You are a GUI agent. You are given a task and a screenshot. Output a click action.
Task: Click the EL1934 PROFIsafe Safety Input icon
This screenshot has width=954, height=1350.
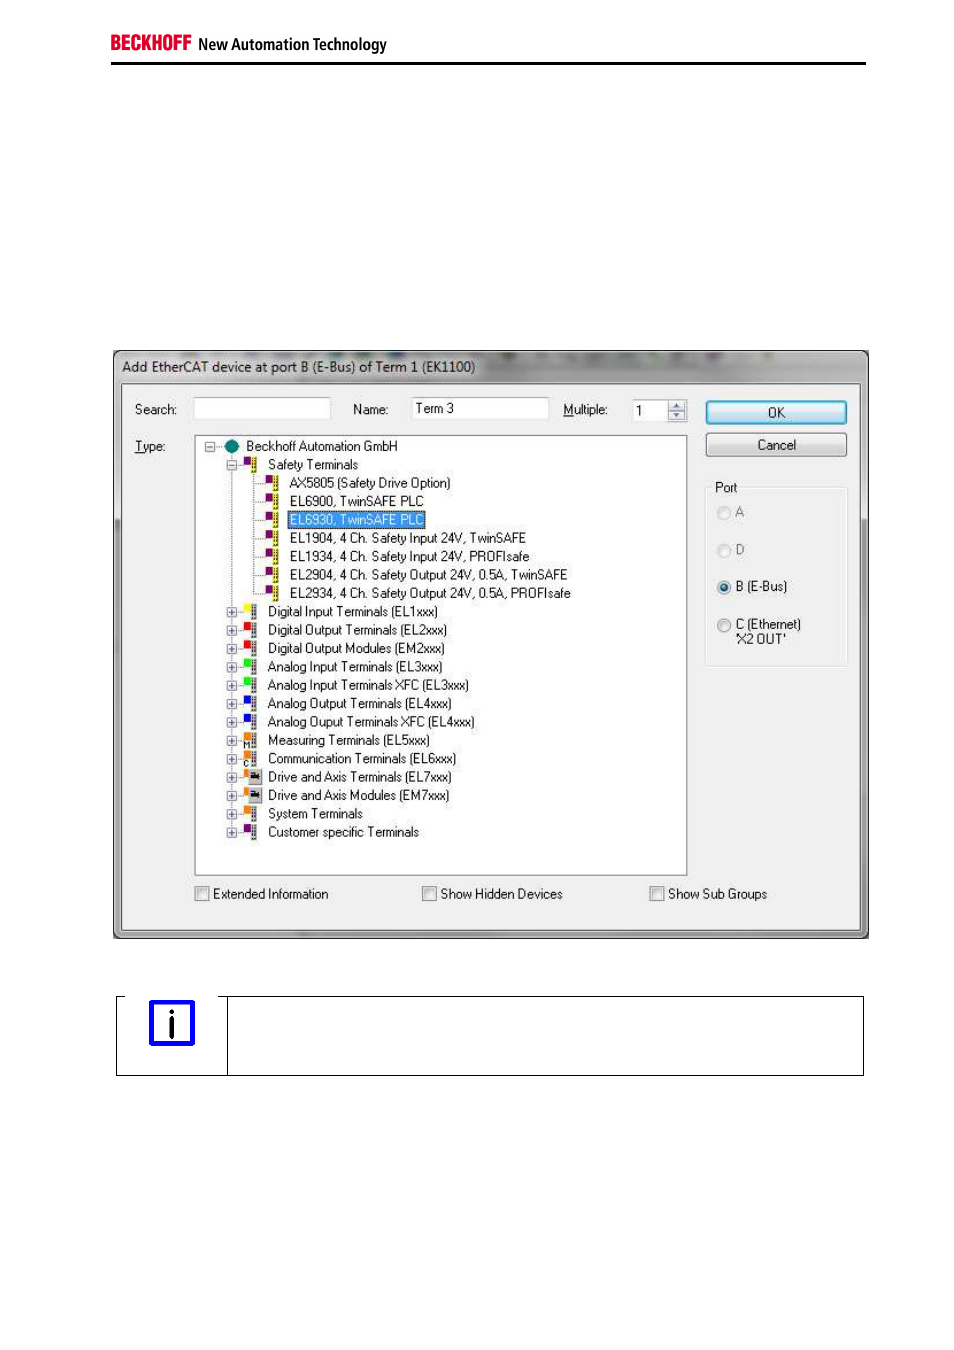tap(272, 557)
